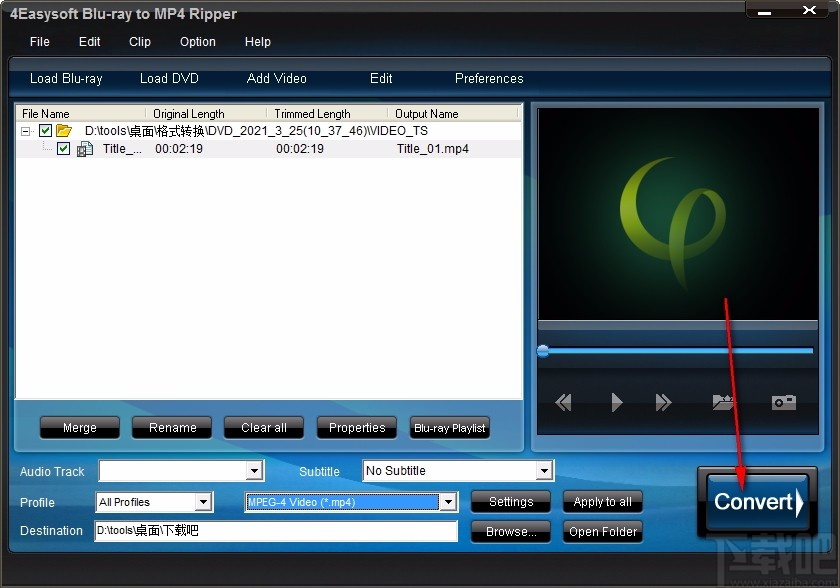Open the Clip menu
Image resolution: width=840 pixels, height=588 pixels.
[x=139, y=42]
